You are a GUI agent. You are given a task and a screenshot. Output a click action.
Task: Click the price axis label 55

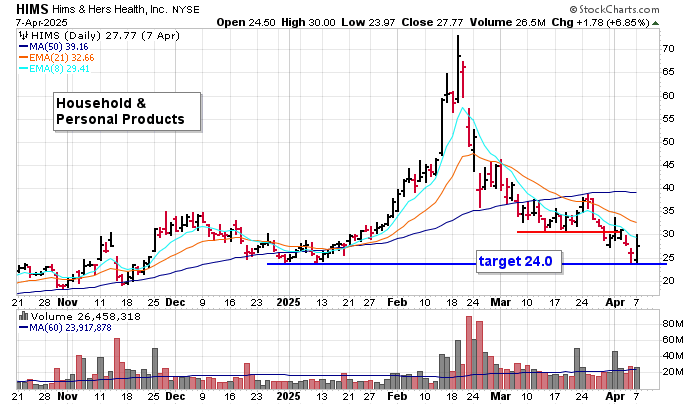[x=668, y=119]
